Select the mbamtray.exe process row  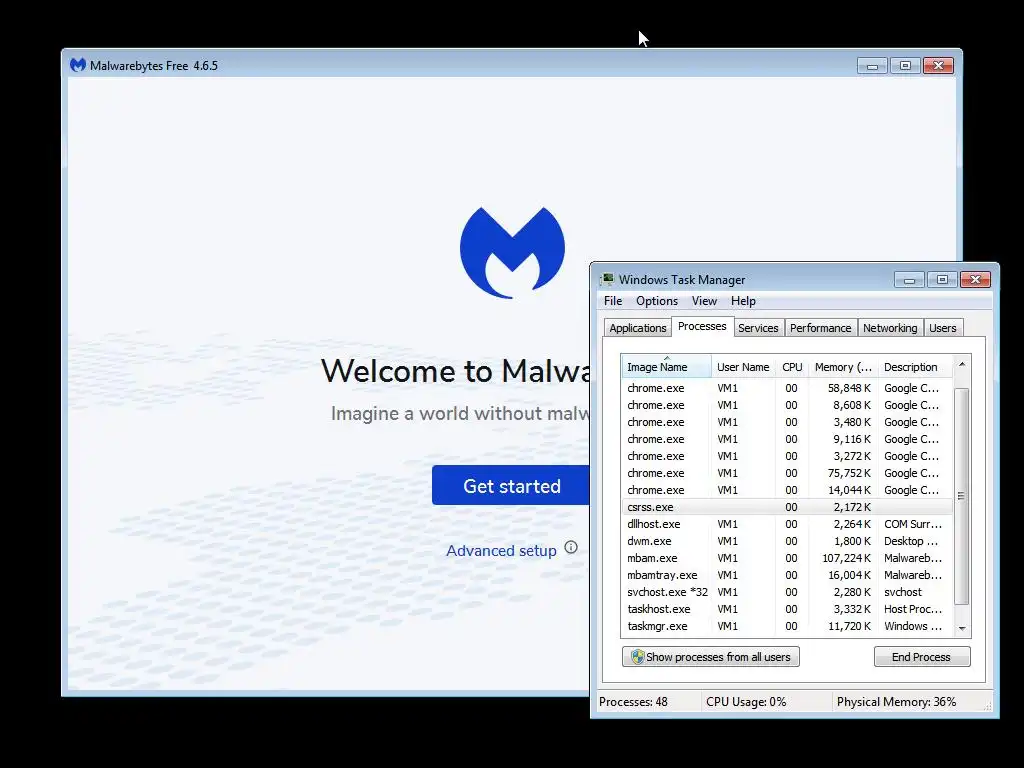coord(786,575)
